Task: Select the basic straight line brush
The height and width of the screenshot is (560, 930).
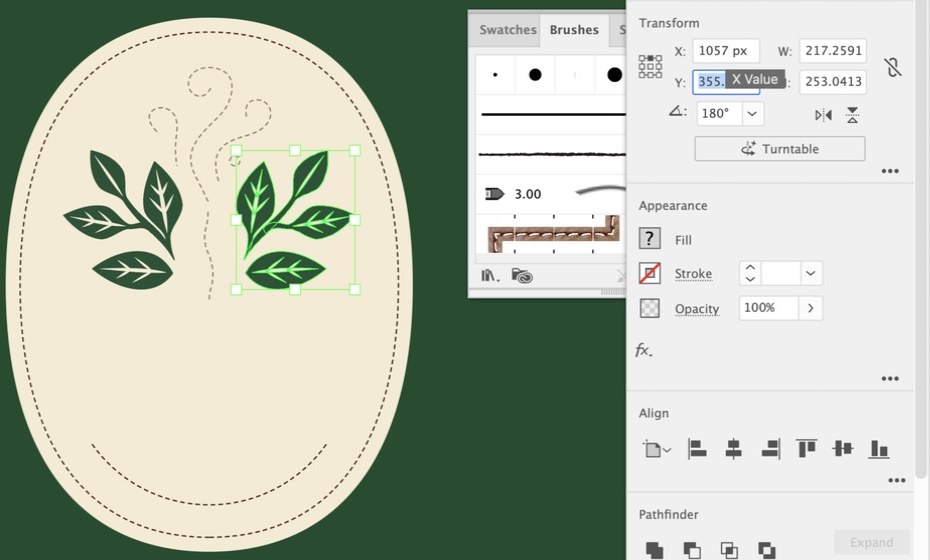Action: click(552, 114)
